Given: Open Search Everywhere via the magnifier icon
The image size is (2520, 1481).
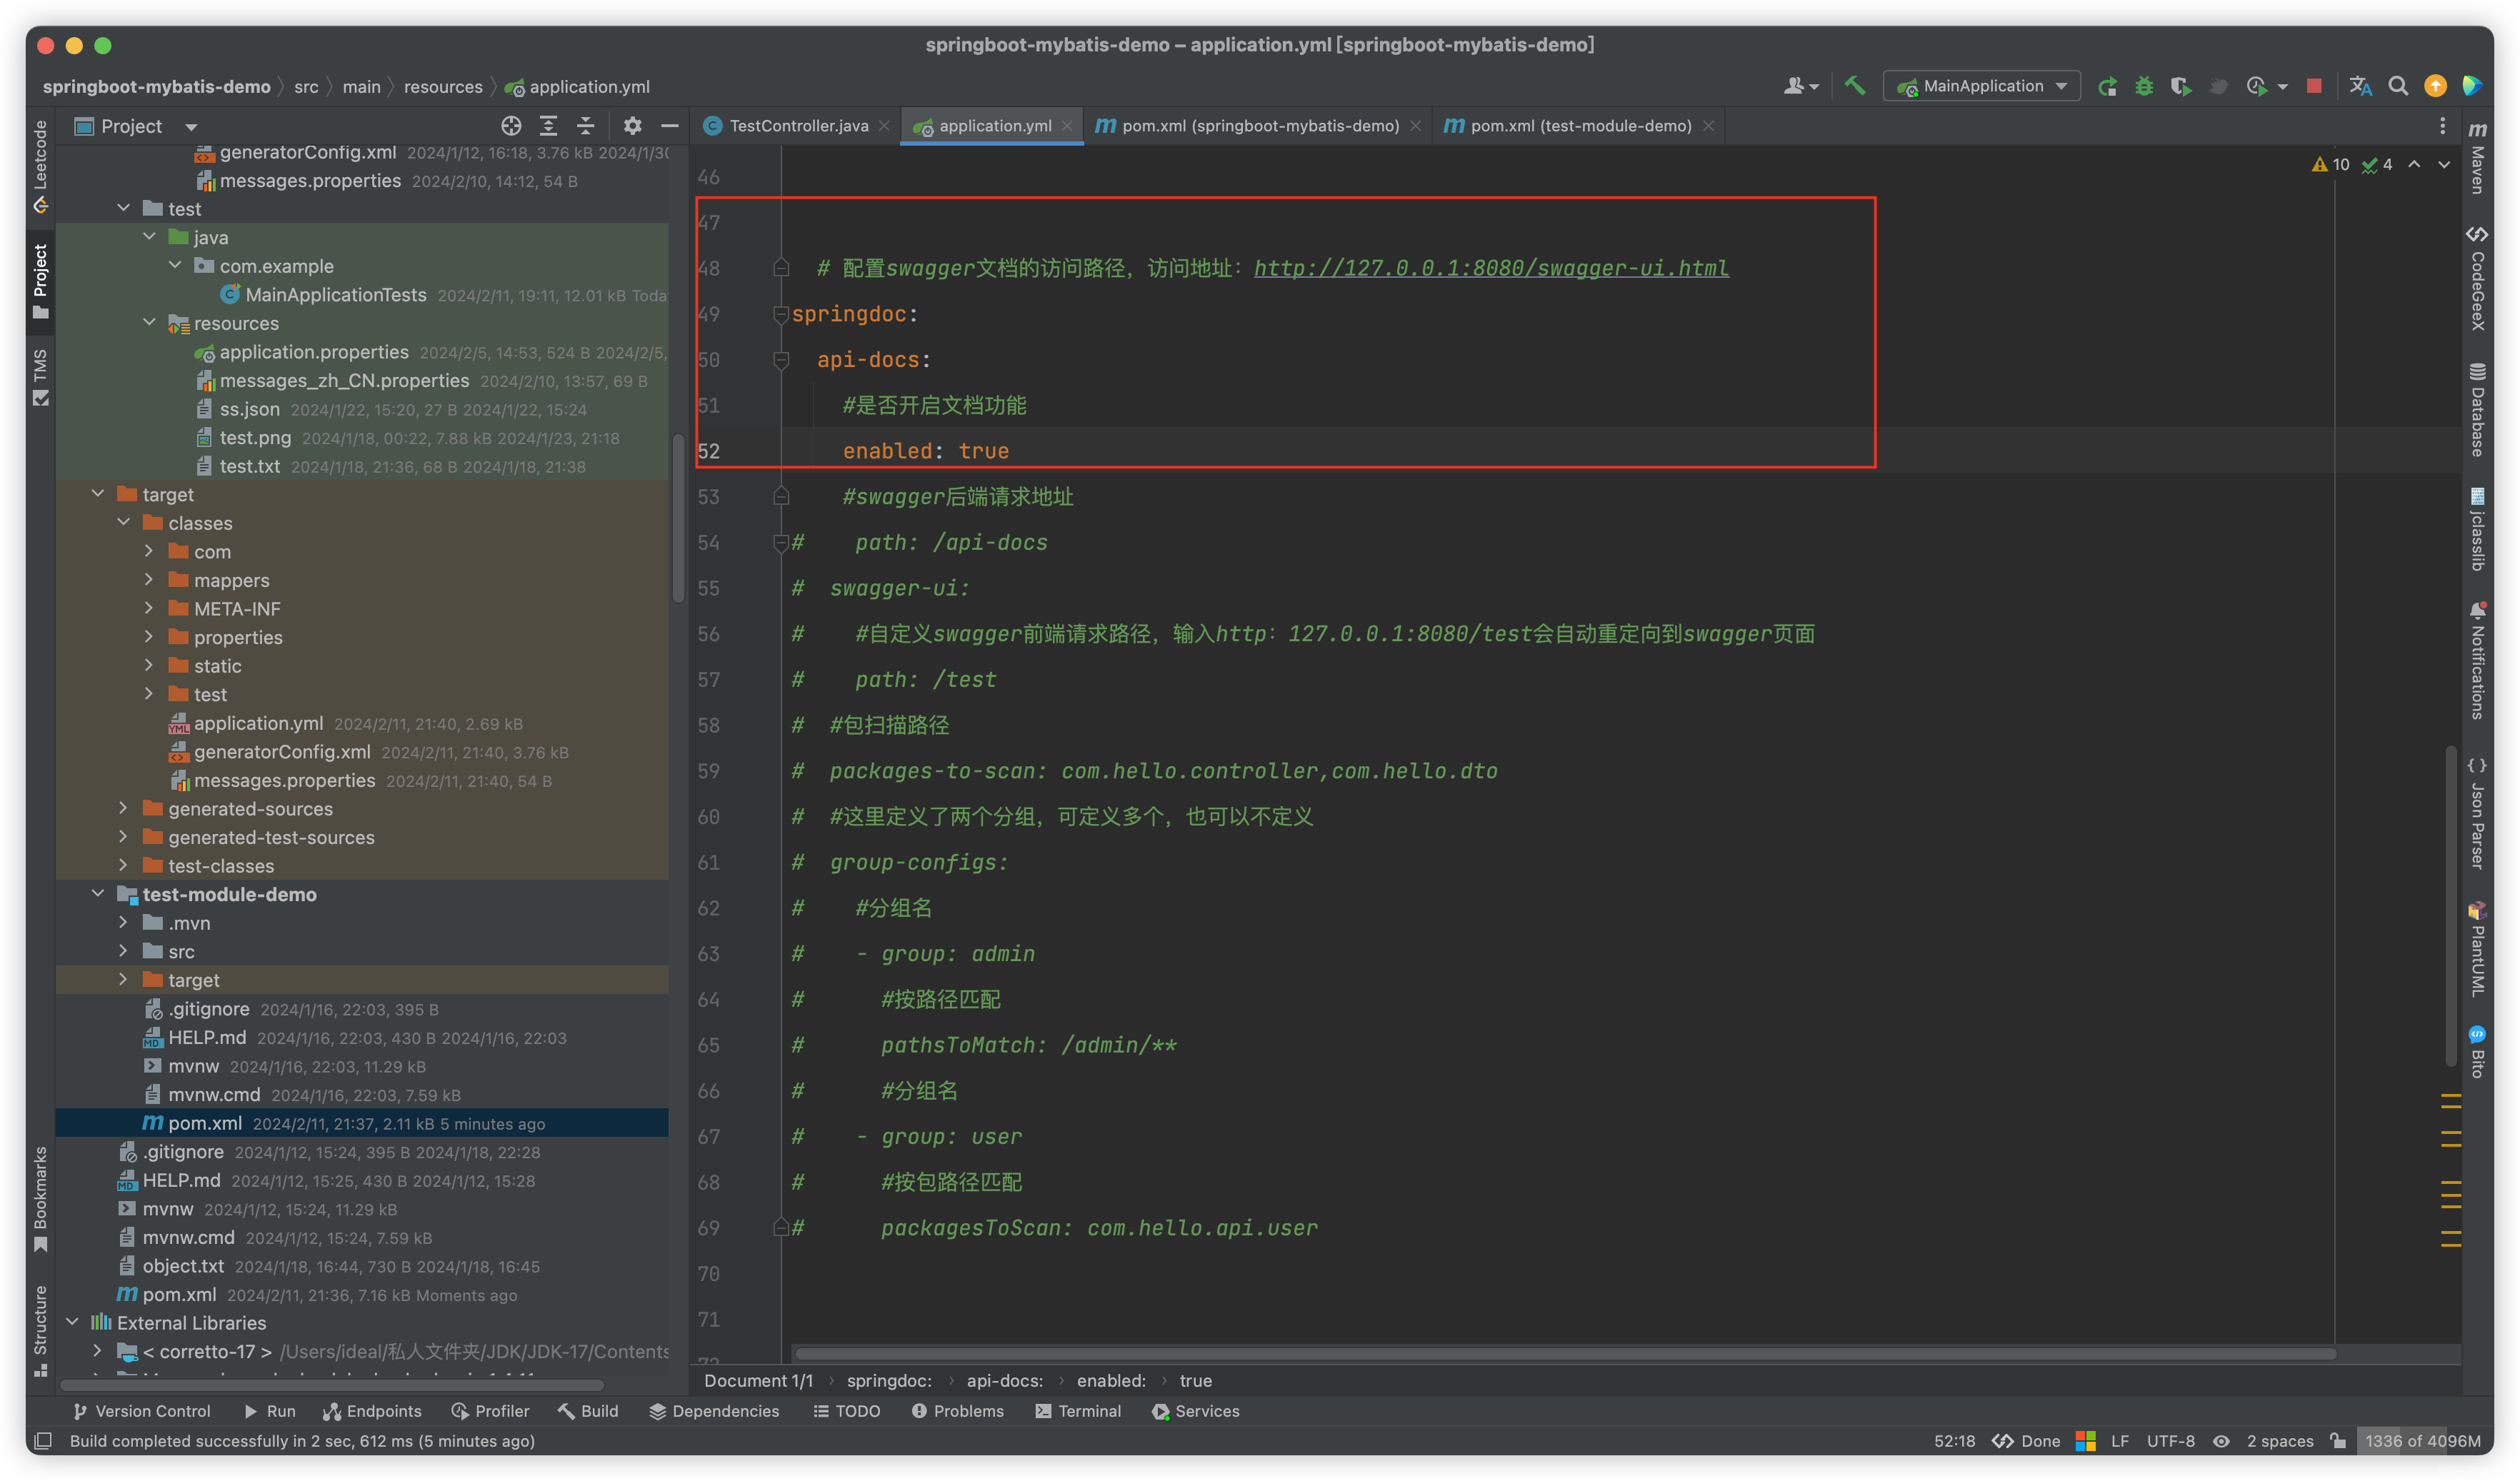Looking at the screenshot, I should click(2399, 86).
